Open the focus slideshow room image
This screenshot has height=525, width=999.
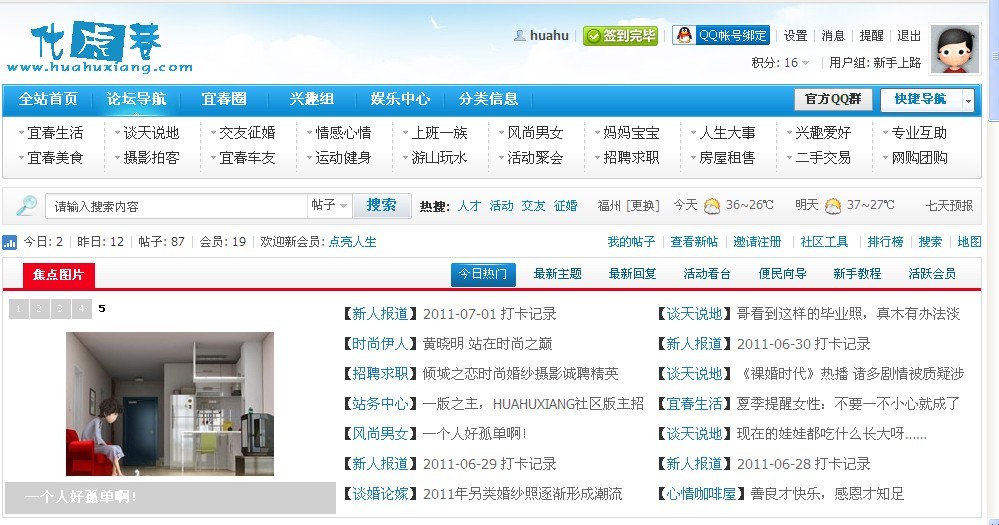pyautogui.click(x=170, y=404)
